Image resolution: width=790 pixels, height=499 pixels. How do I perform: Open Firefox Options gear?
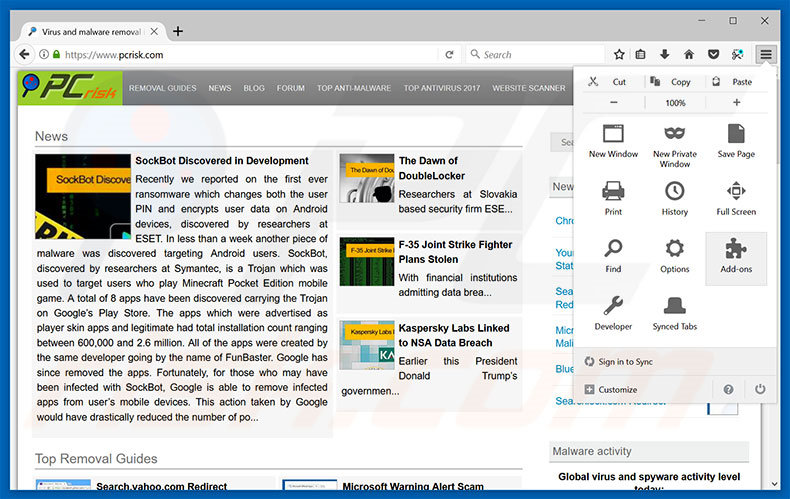(x=674, y=256)
